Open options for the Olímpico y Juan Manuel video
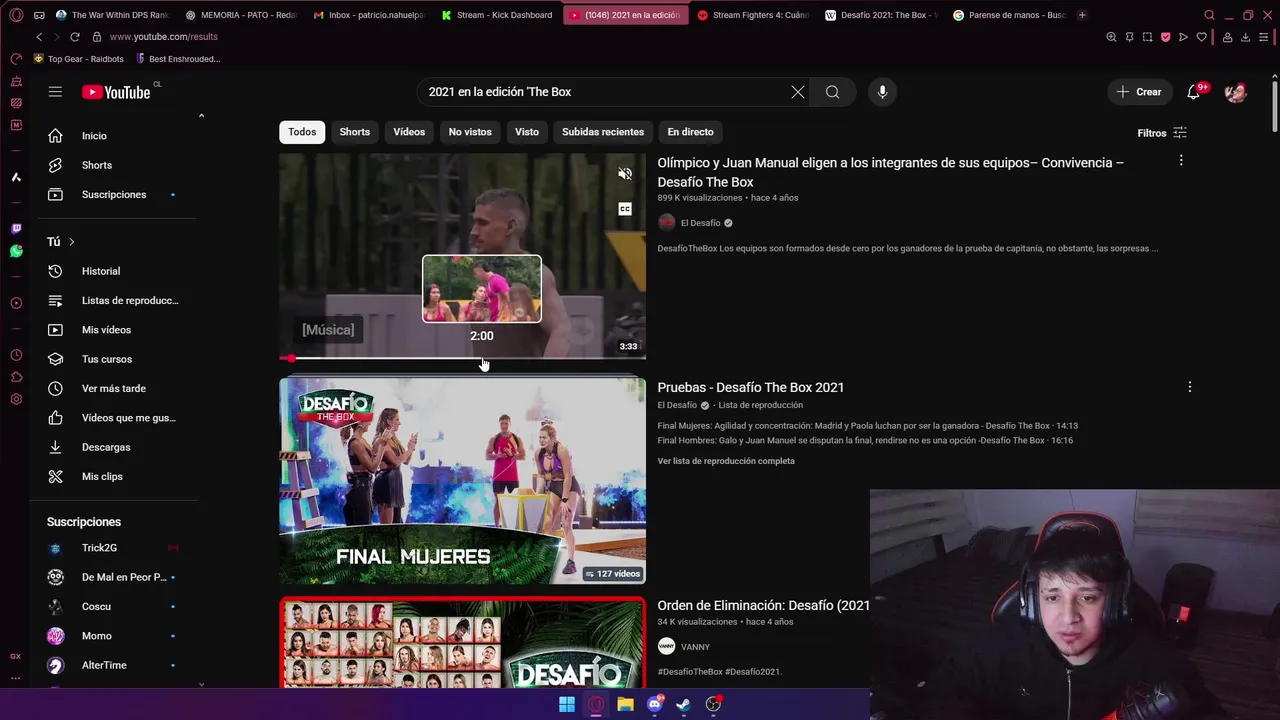The width and height of the screenshot is (1280, 720). (x=1181, y=161)
